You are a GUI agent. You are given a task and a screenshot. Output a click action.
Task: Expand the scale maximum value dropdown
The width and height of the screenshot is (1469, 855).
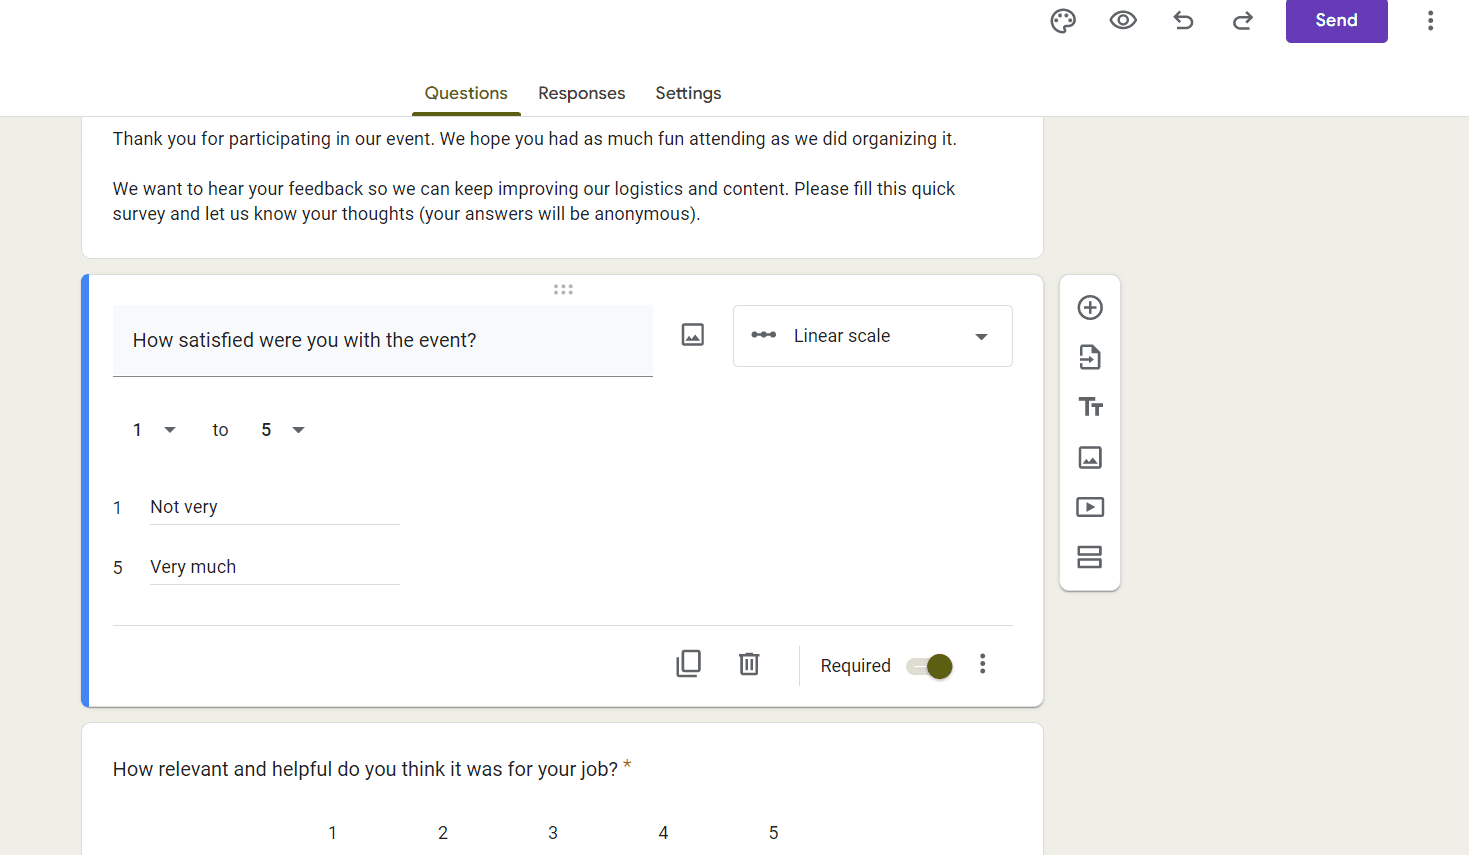pos(283,430)
